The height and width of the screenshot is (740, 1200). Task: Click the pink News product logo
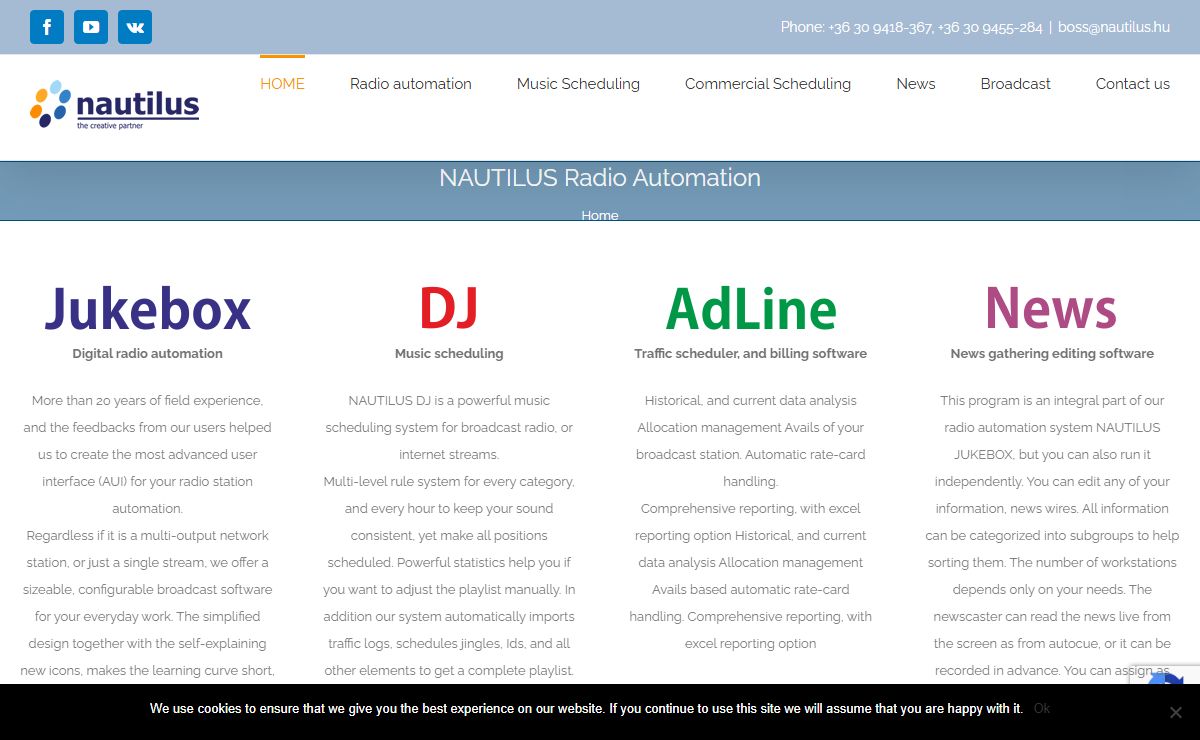(1051, 308)
